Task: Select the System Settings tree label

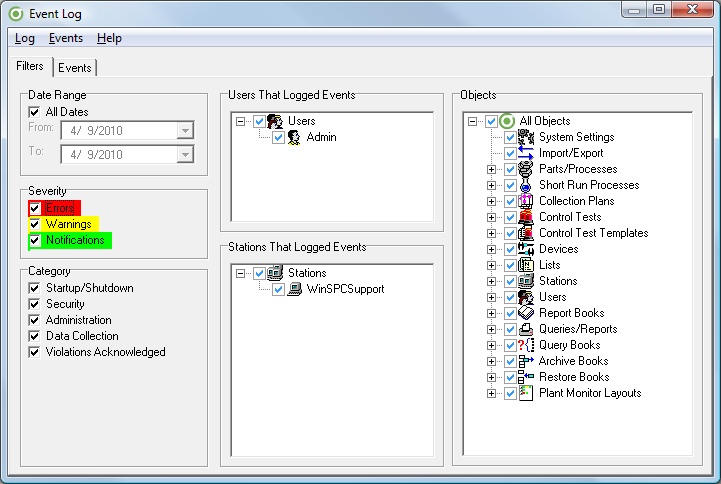Action: tap(576, 137)
